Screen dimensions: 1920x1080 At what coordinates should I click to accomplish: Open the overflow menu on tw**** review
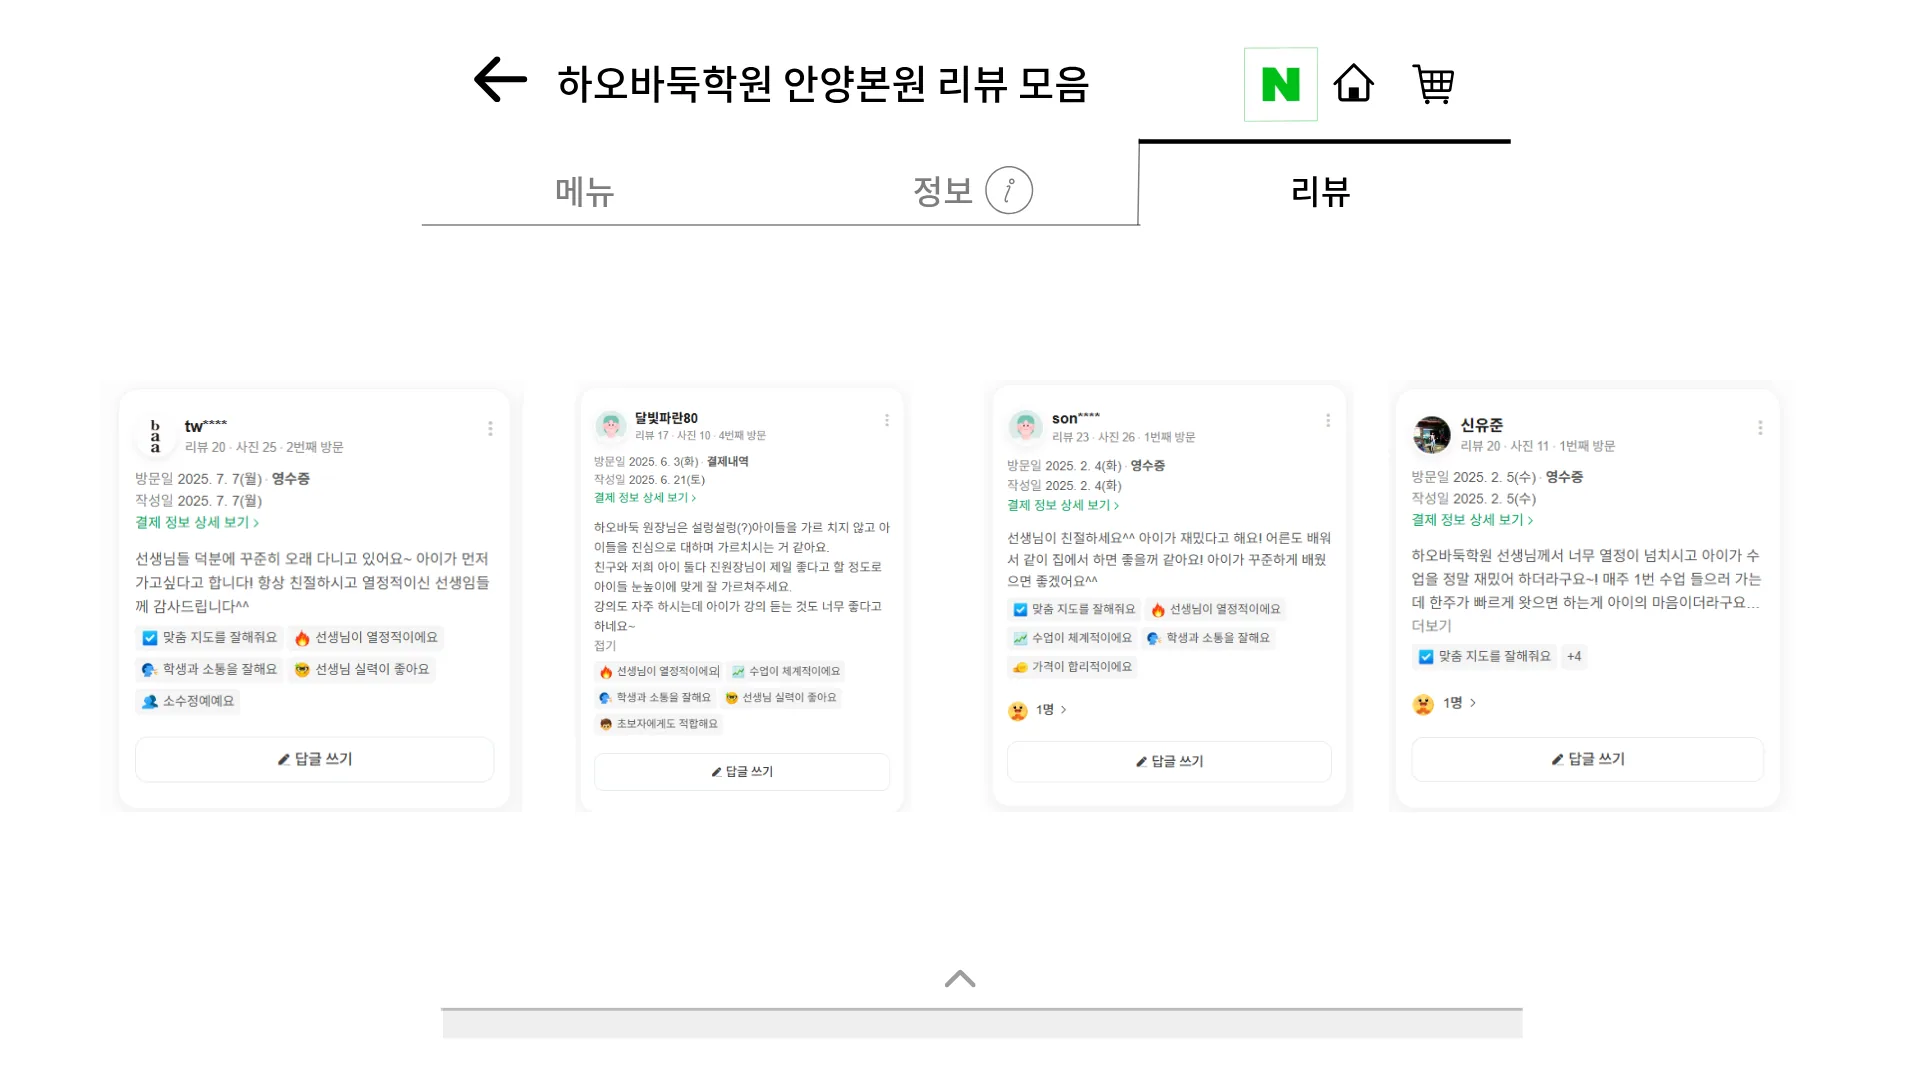(x=491, y=428)
